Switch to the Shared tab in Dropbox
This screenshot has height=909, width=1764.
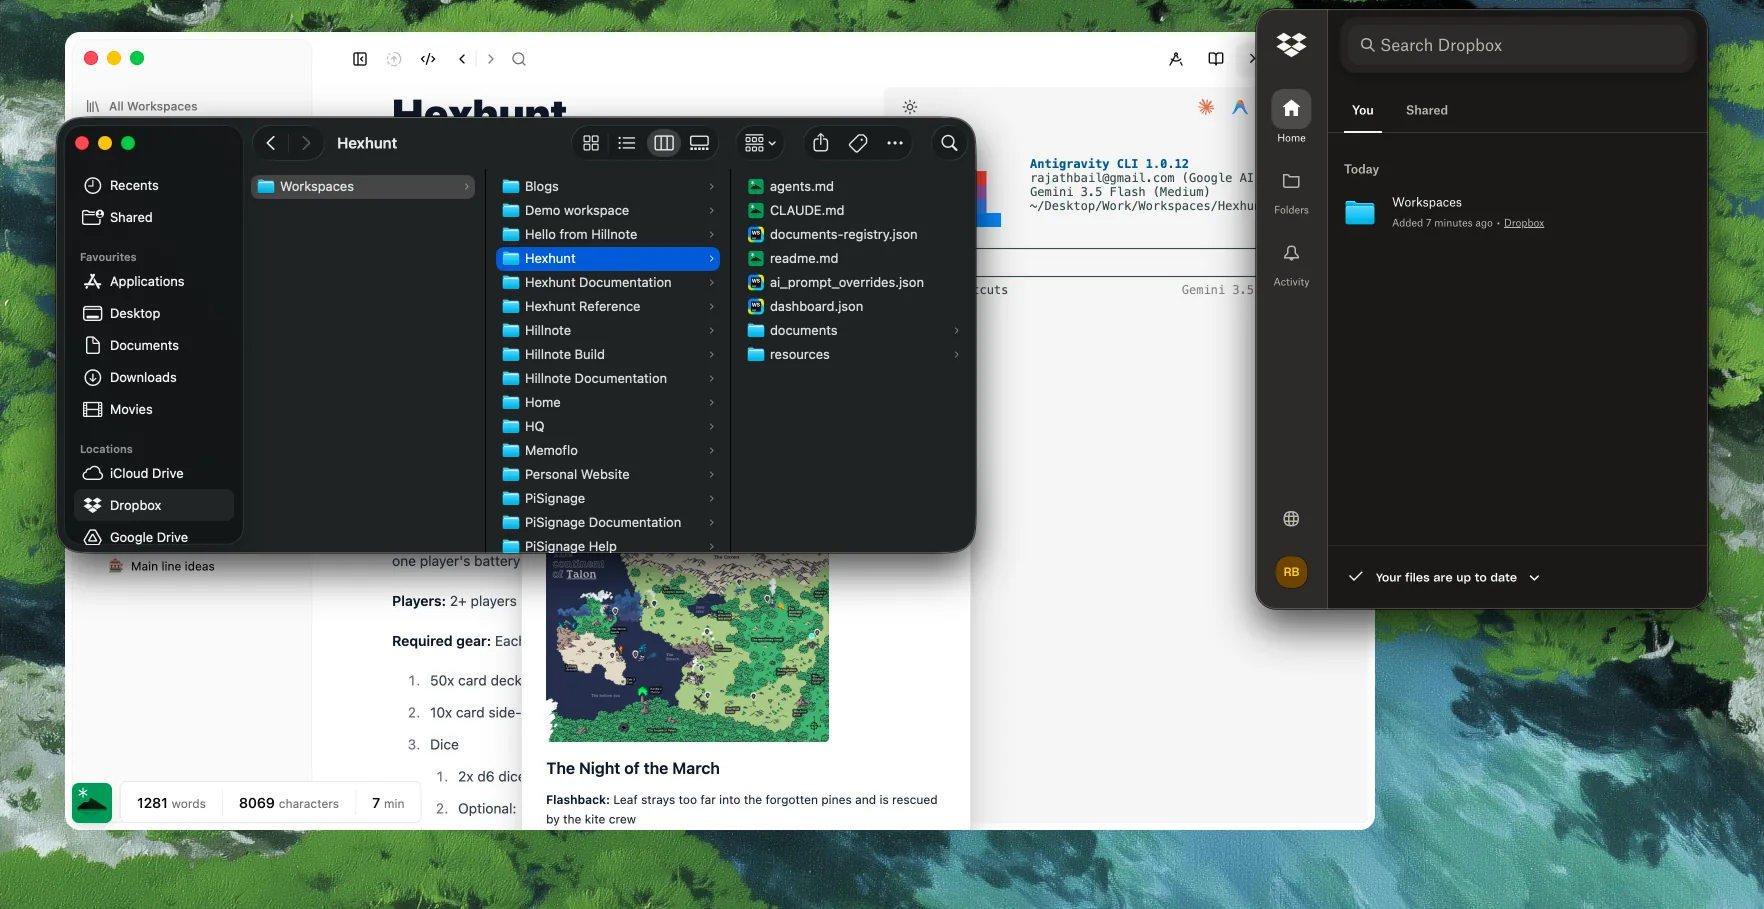point(1426,110)
